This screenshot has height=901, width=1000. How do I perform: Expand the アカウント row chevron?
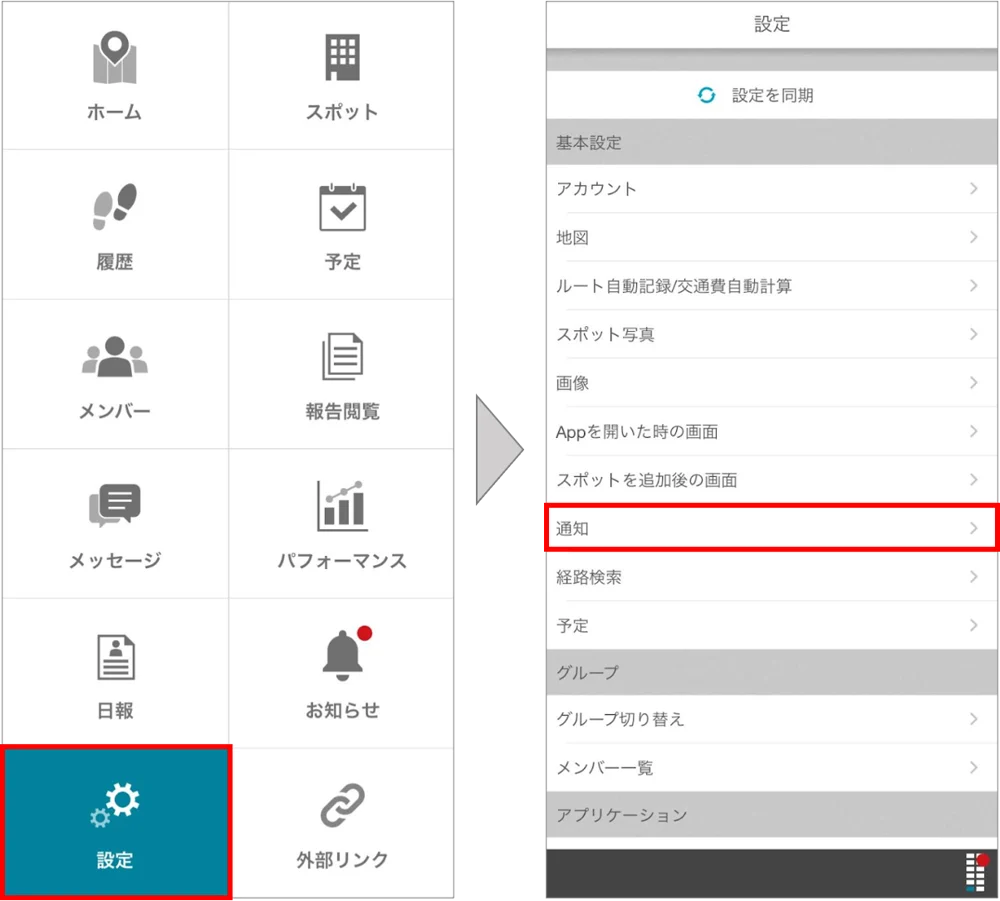[x=974, y=189]
